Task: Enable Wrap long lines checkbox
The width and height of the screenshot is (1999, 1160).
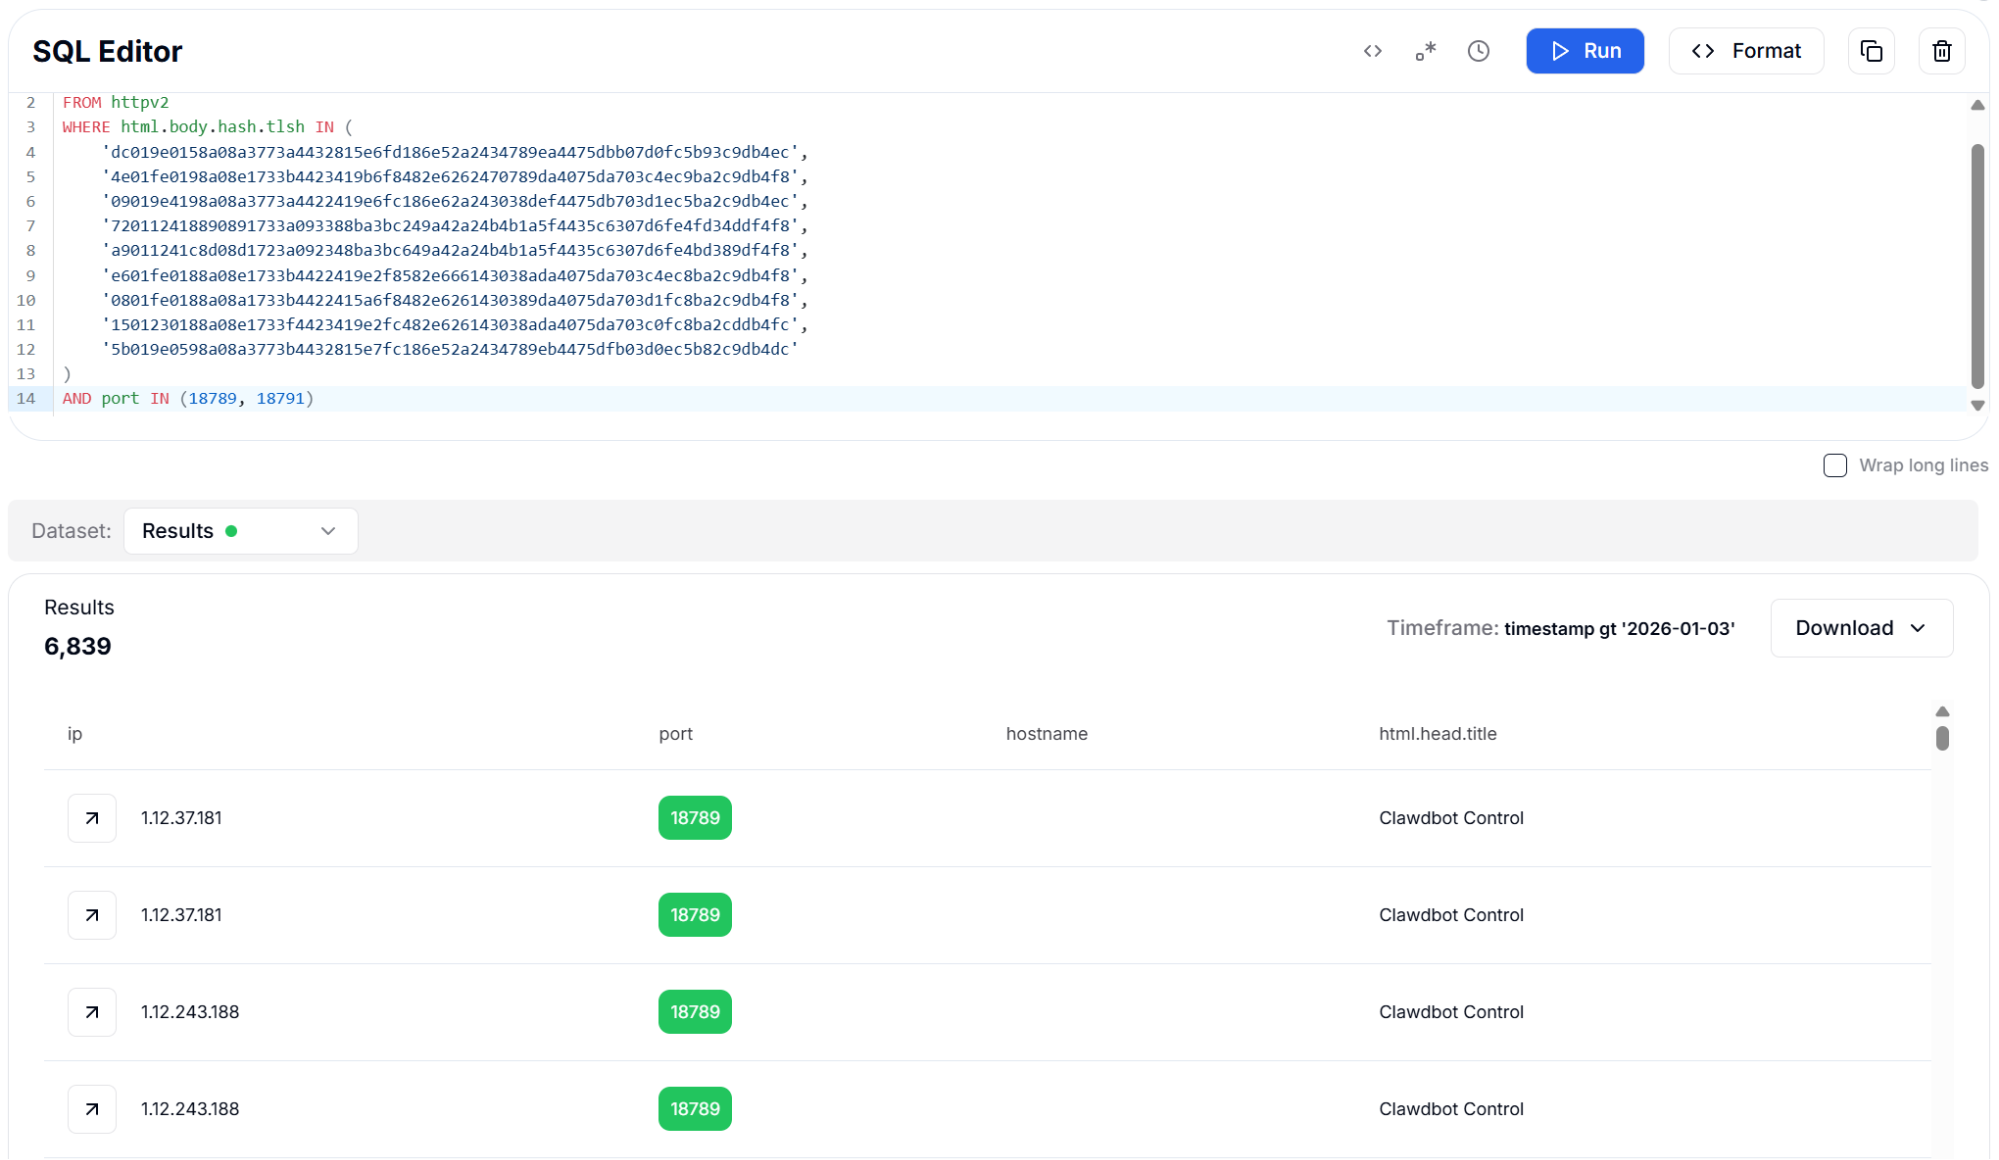Action: click(x=1834, y=466)
